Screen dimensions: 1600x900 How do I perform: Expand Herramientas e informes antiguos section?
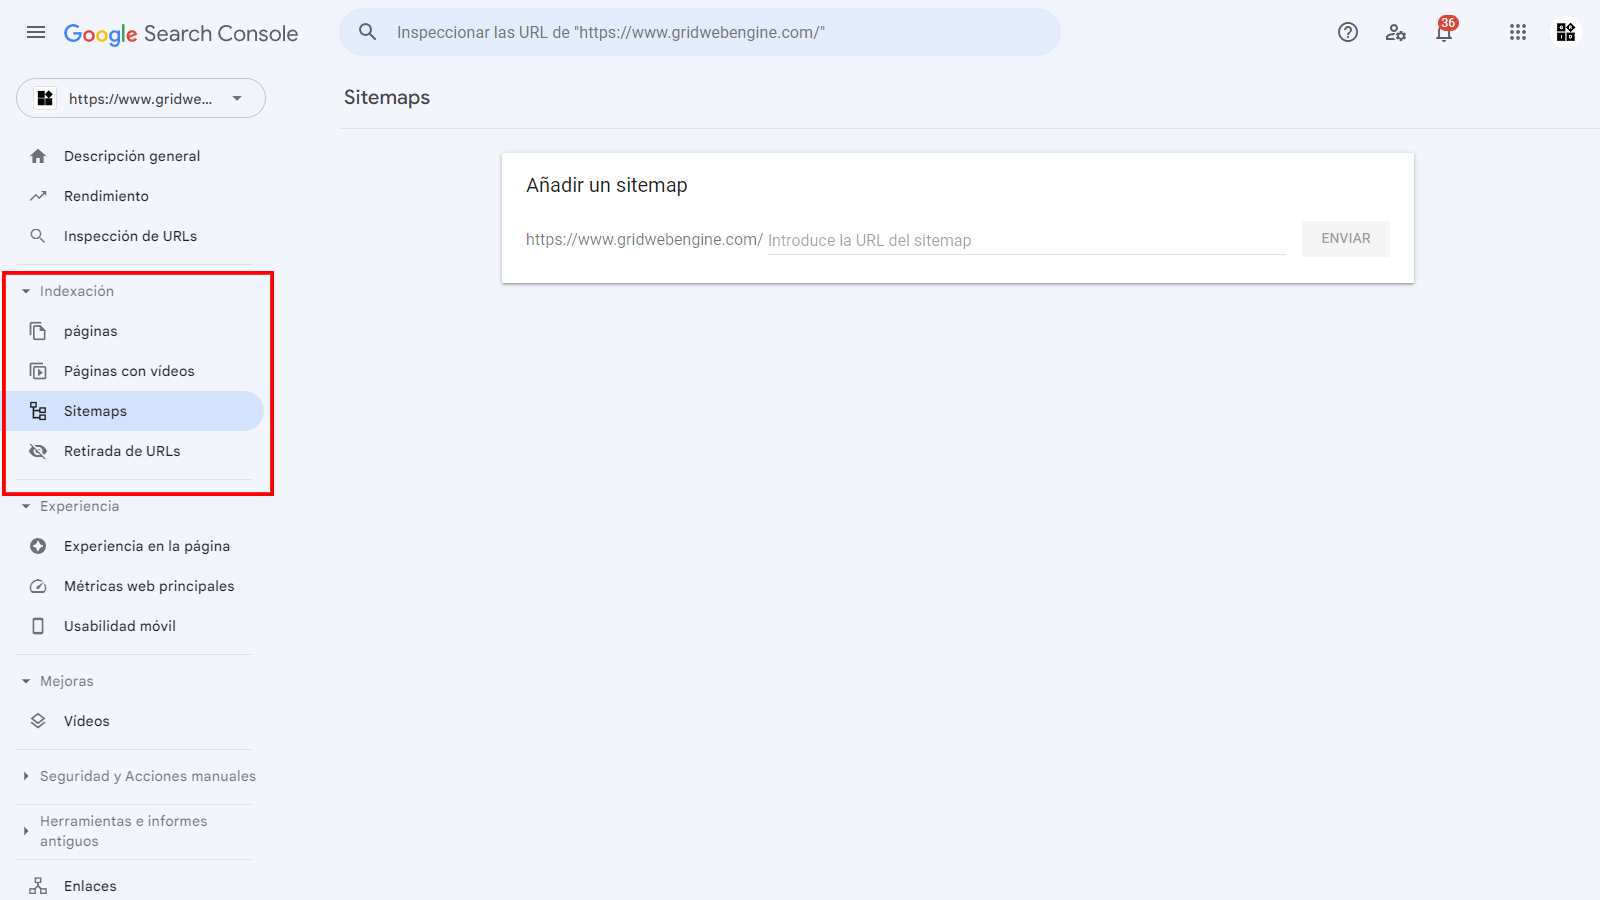click(115, 831)
